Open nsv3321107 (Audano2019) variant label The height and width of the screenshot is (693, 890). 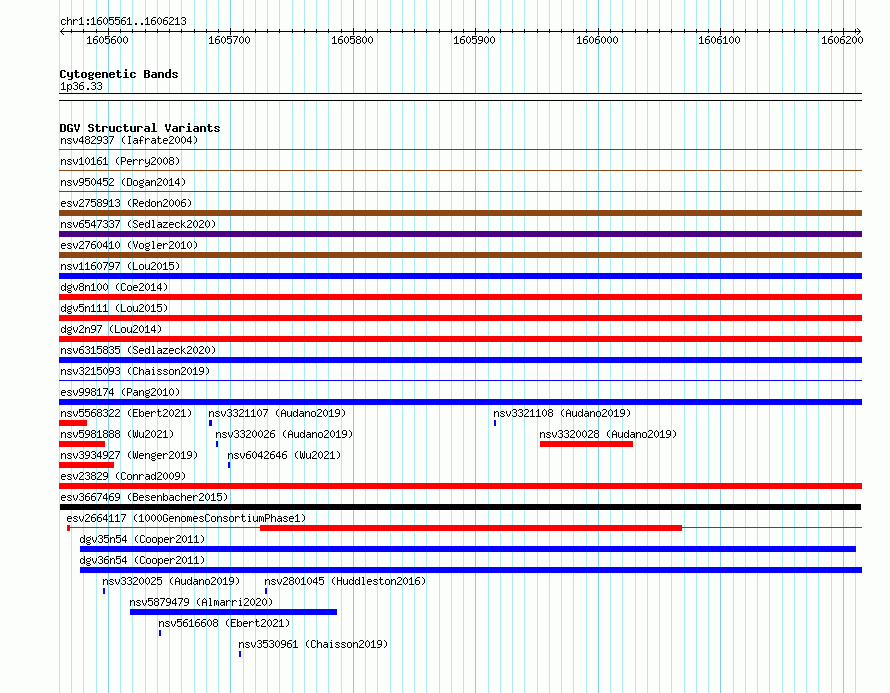click(x=277, y=413)
